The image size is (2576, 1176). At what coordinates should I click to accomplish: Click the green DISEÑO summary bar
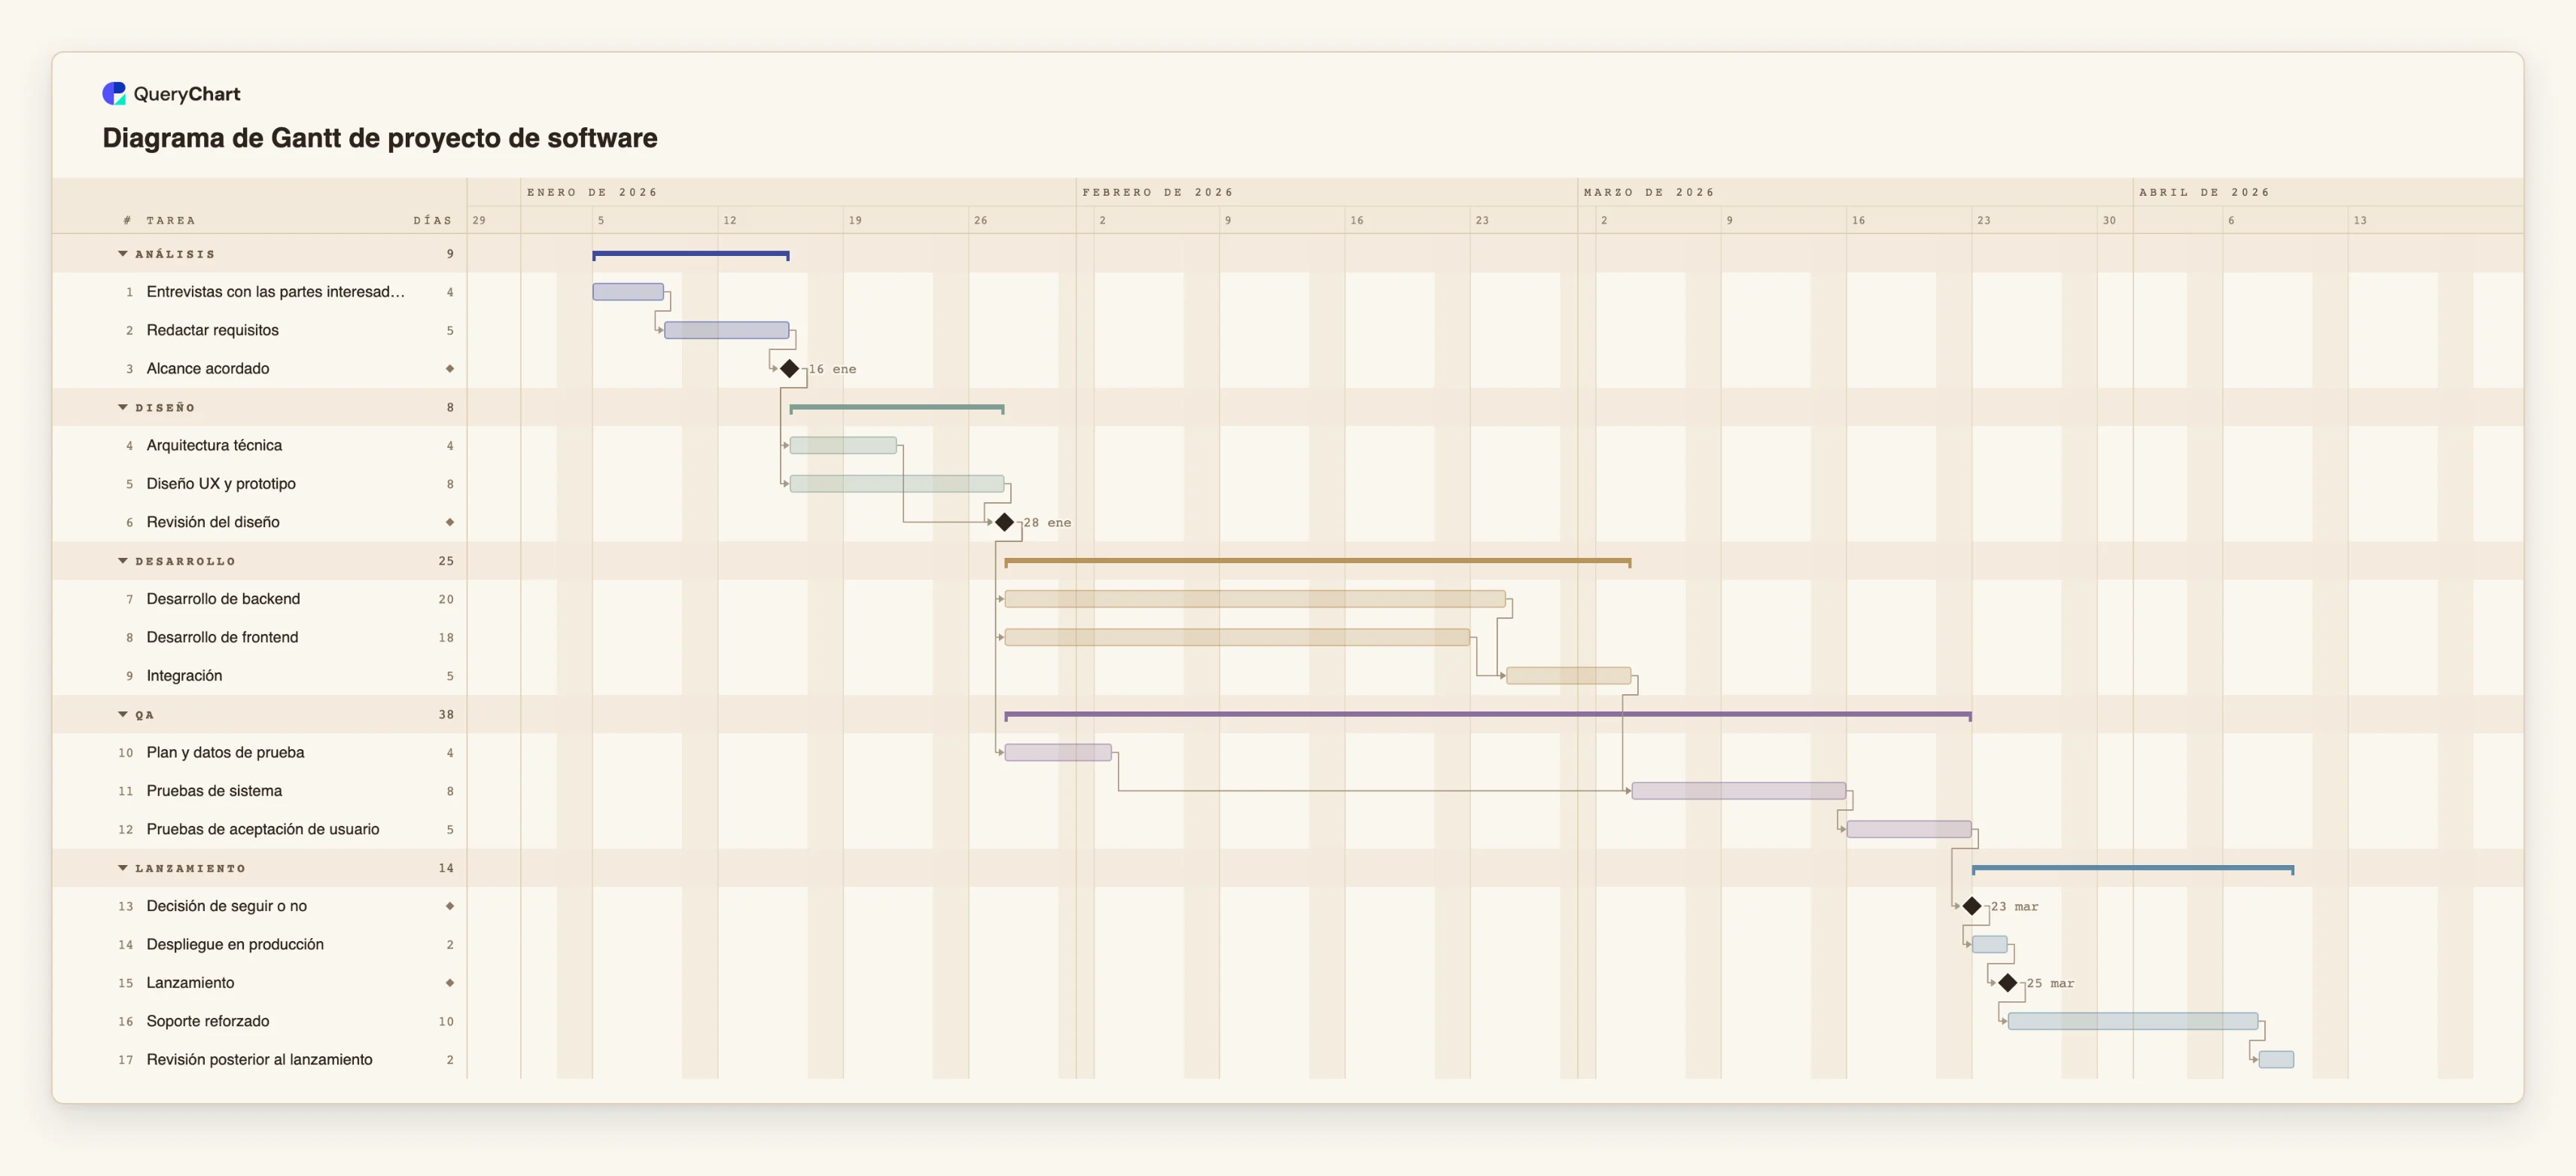click(x=897, y=408)
